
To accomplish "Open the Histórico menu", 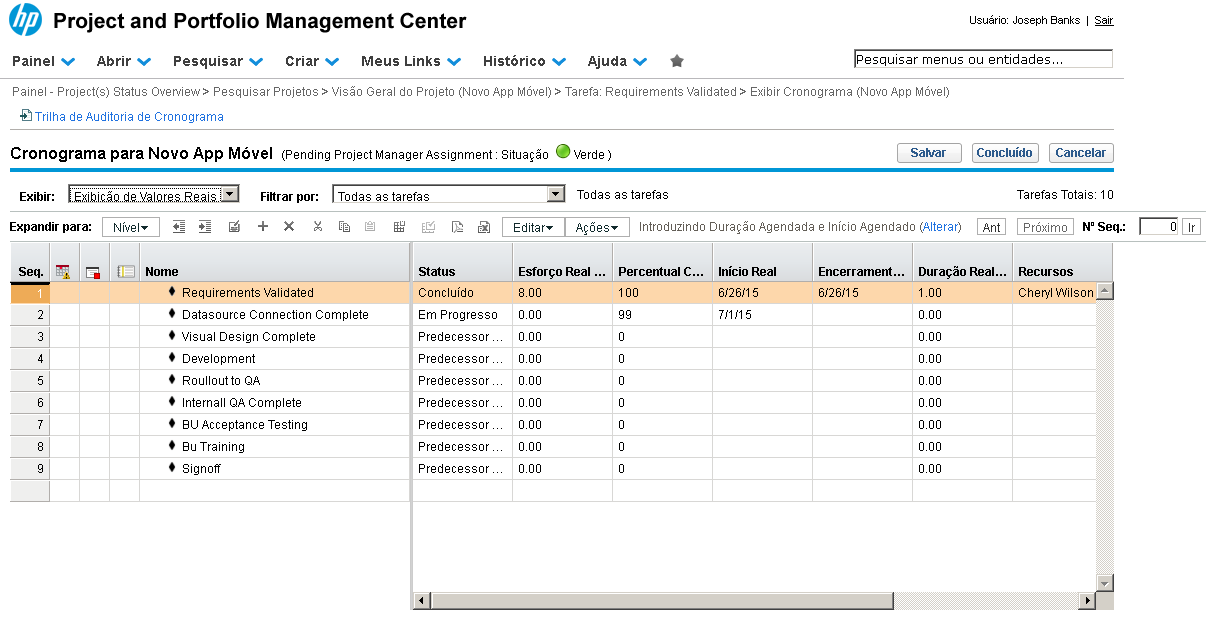I will coord(524,61).
